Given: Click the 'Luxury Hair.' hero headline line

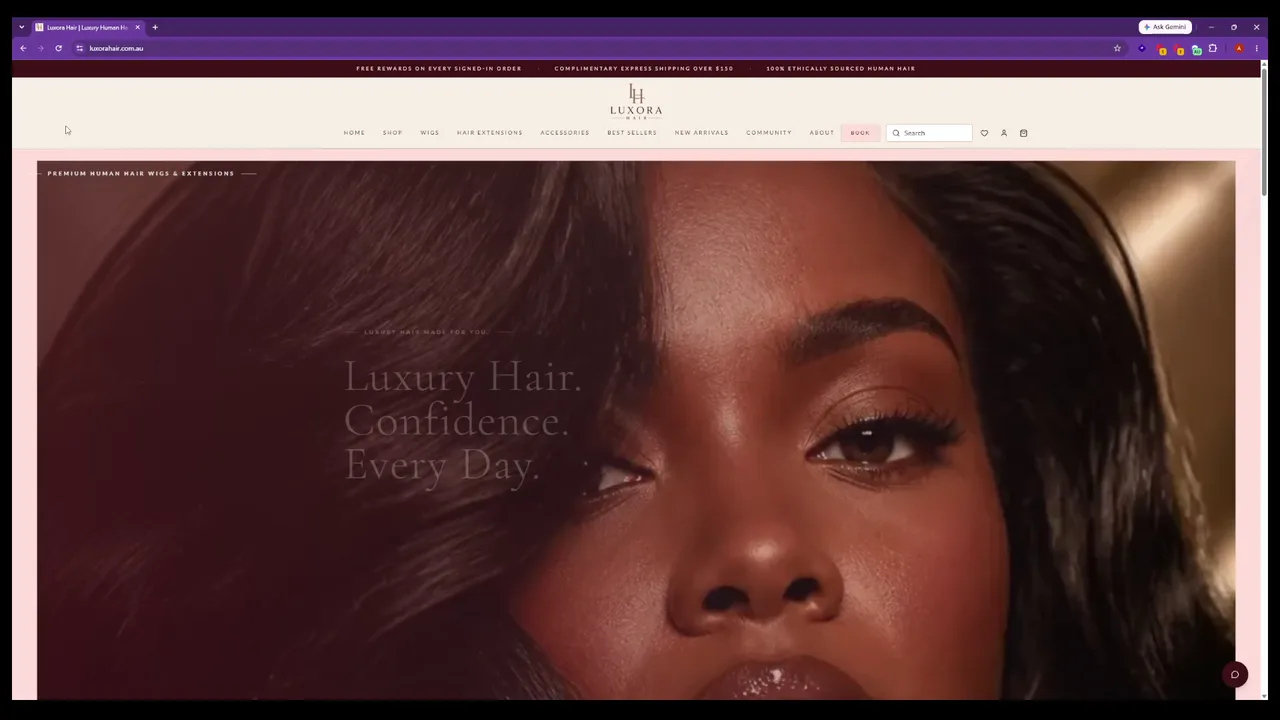Looking at the screenshot, I should point(463,377).
